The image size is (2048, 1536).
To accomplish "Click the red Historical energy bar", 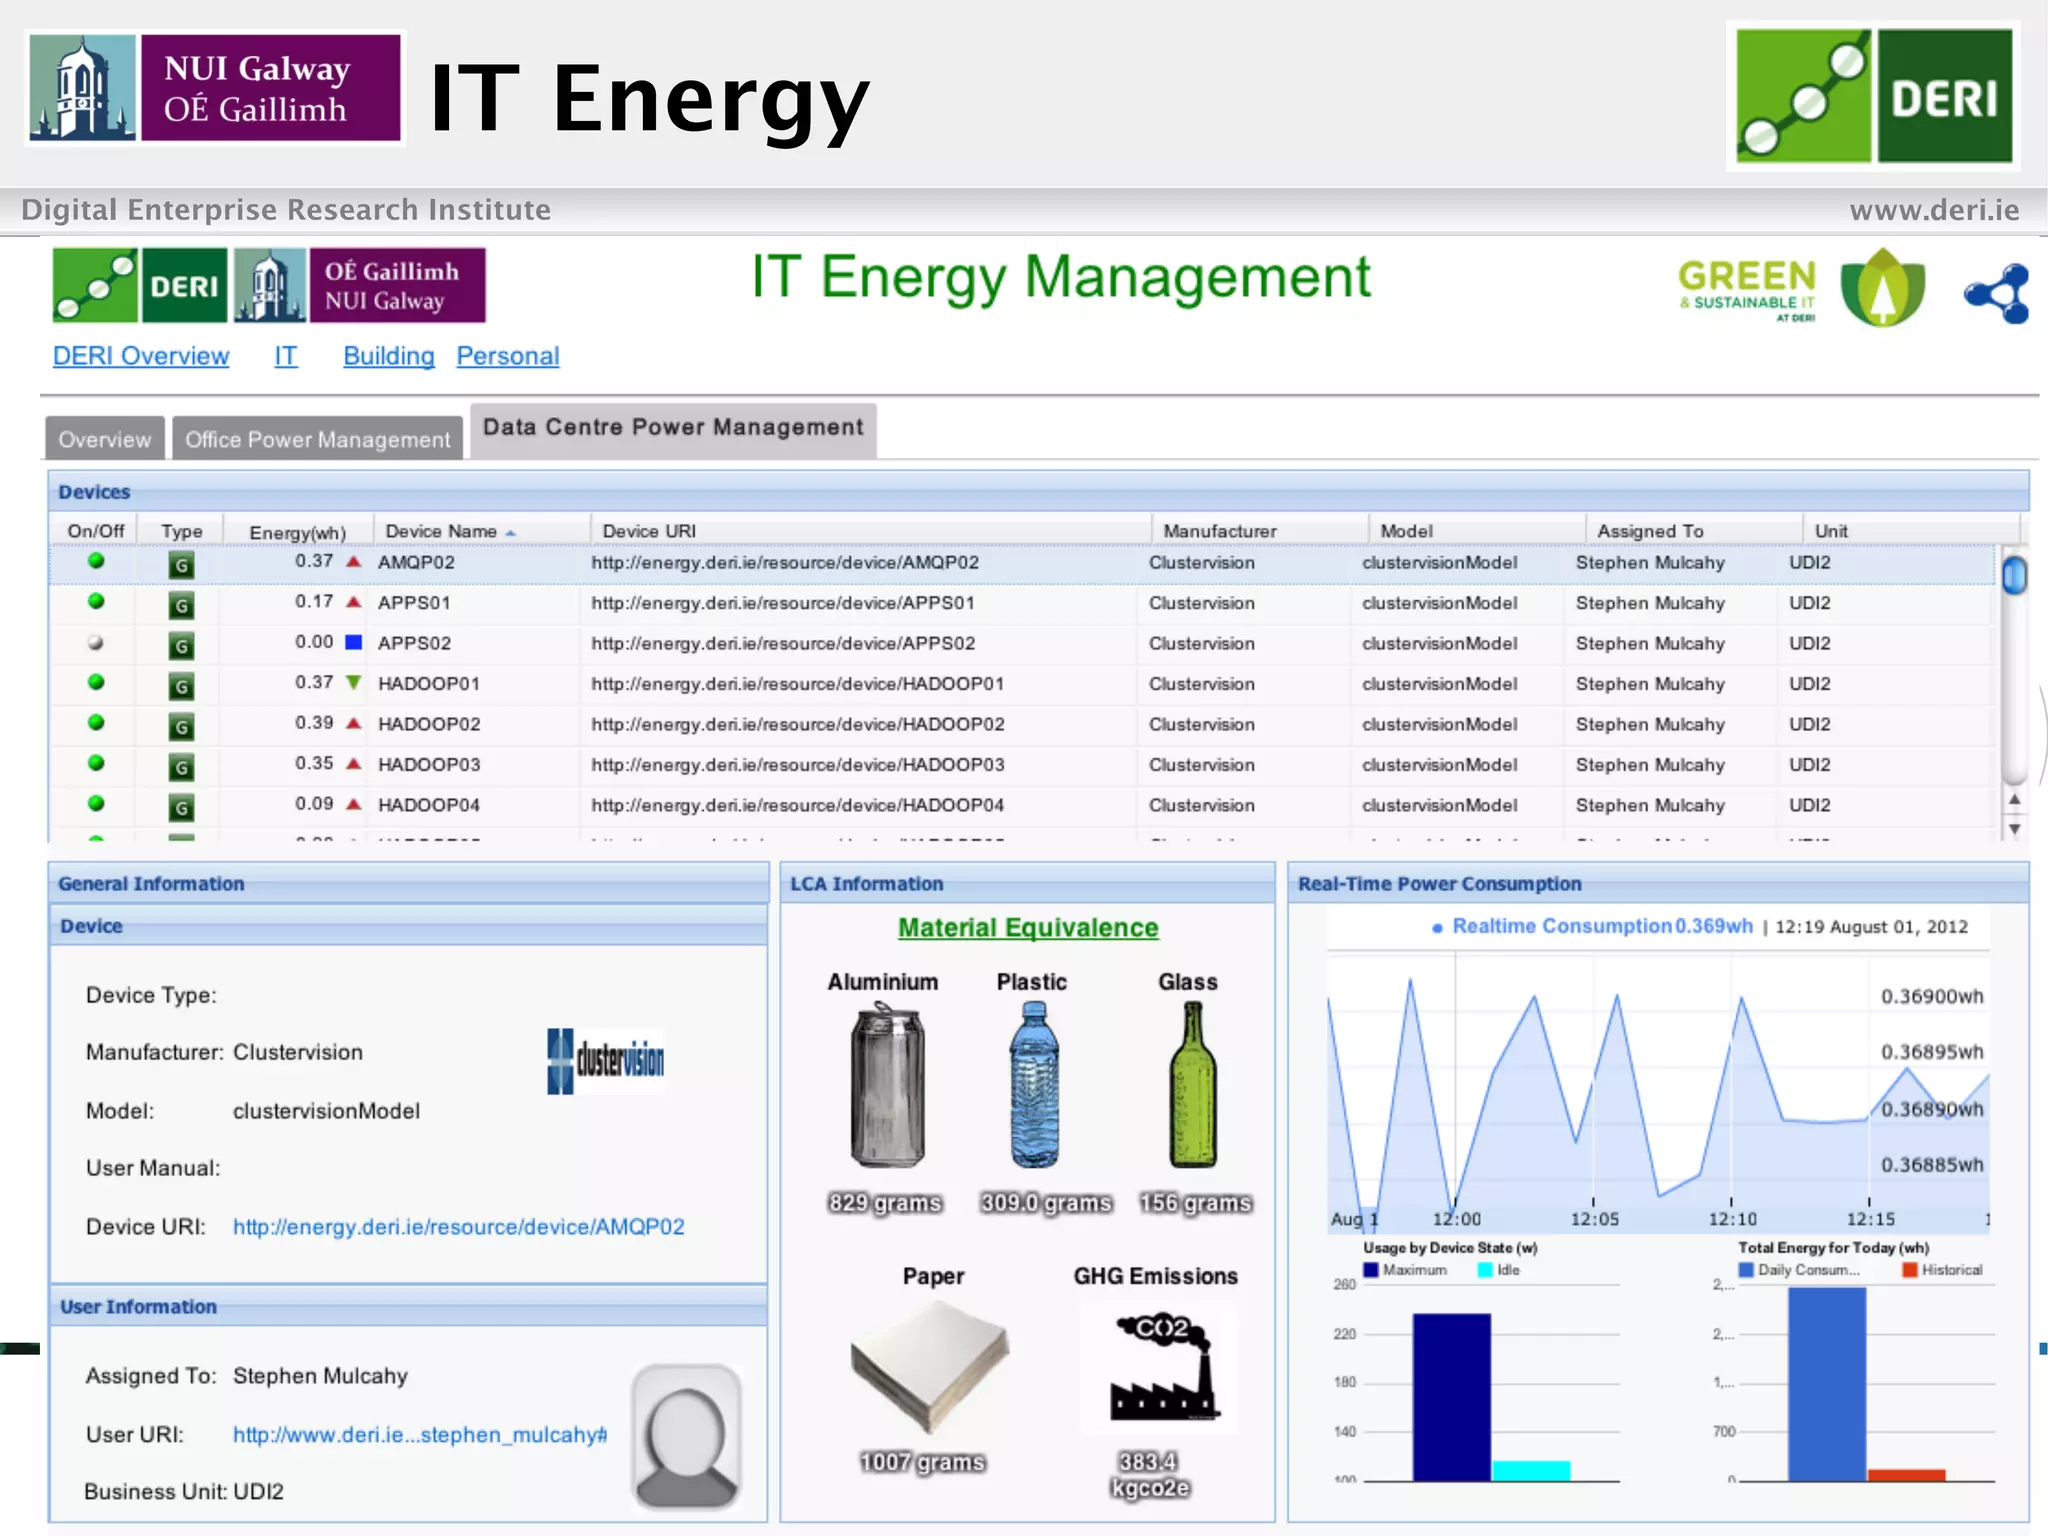I will 1907,1475.
